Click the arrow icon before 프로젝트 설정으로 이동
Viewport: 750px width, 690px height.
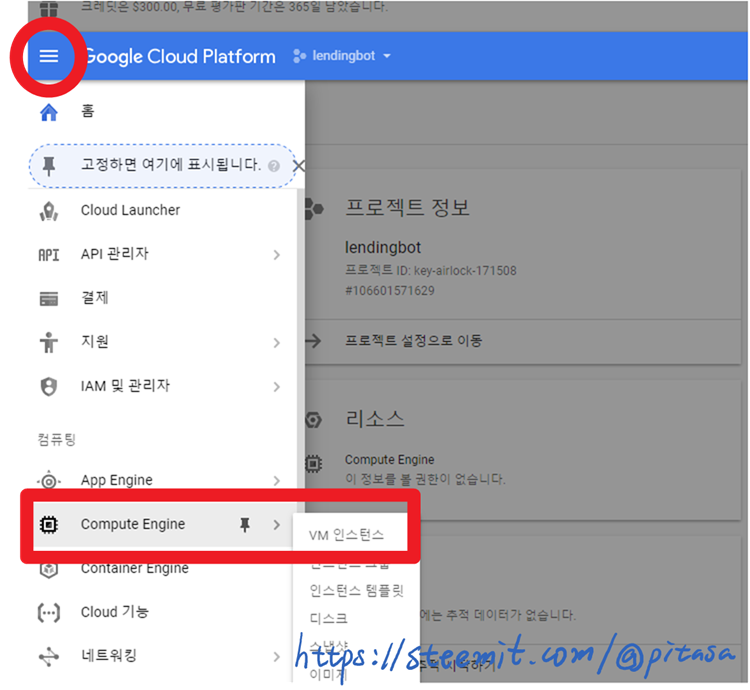pyautogui.click(x=313, y=341)
